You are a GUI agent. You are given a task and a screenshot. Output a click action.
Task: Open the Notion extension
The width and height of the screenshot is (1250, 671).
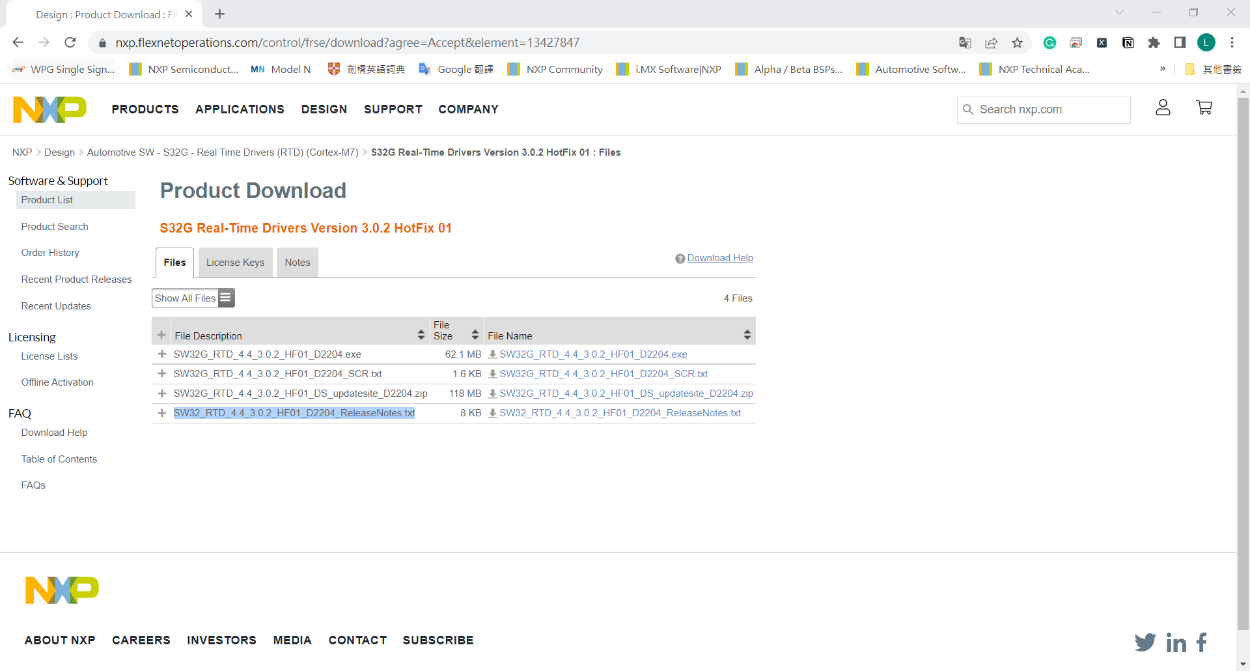(x=1128, y=43)
